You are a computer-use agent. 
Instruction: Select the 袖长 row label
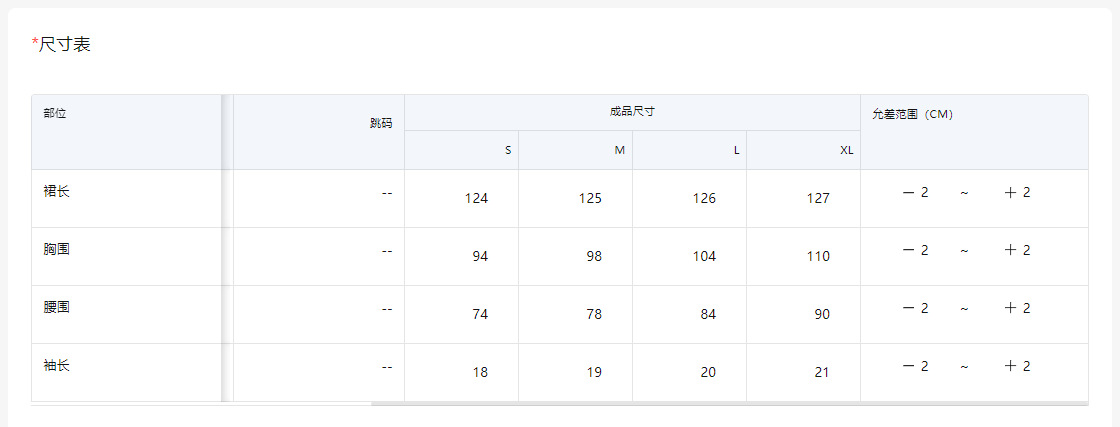pos(56,365)
